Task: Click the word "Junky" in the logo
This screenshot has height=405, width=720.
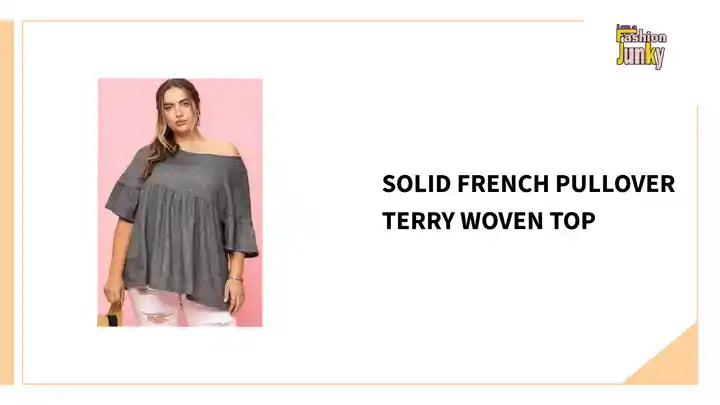Action: click(640, 56)
